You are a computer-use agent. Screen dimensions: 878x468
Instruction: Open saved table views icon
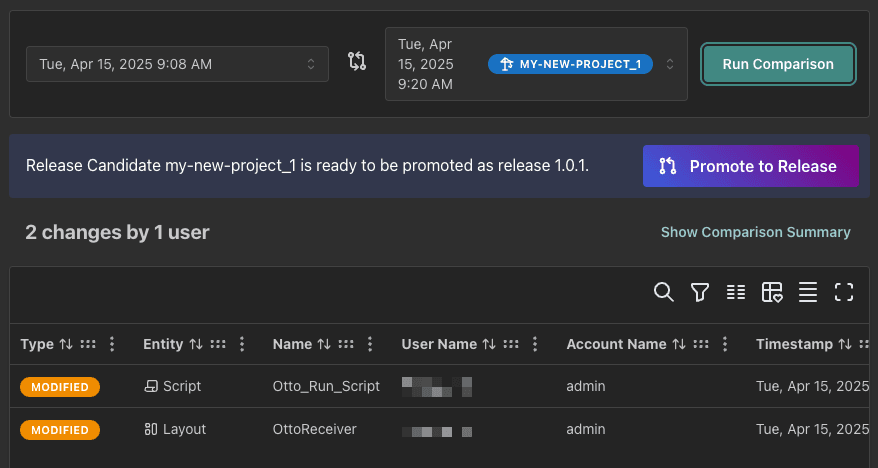pyautogui.click(x=772, y=292)
